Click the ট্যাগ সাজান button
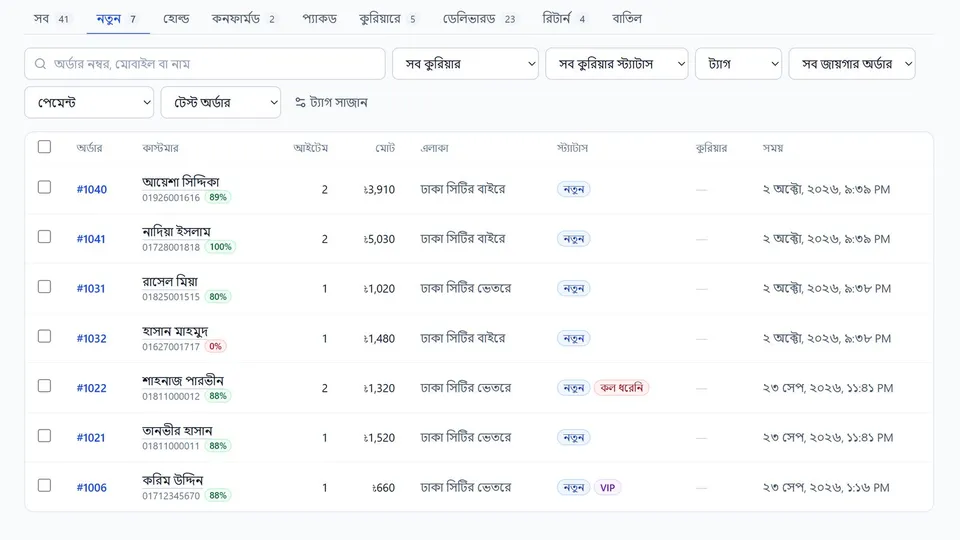The height and width of the screenshot is (540, 960). [331, 102]
